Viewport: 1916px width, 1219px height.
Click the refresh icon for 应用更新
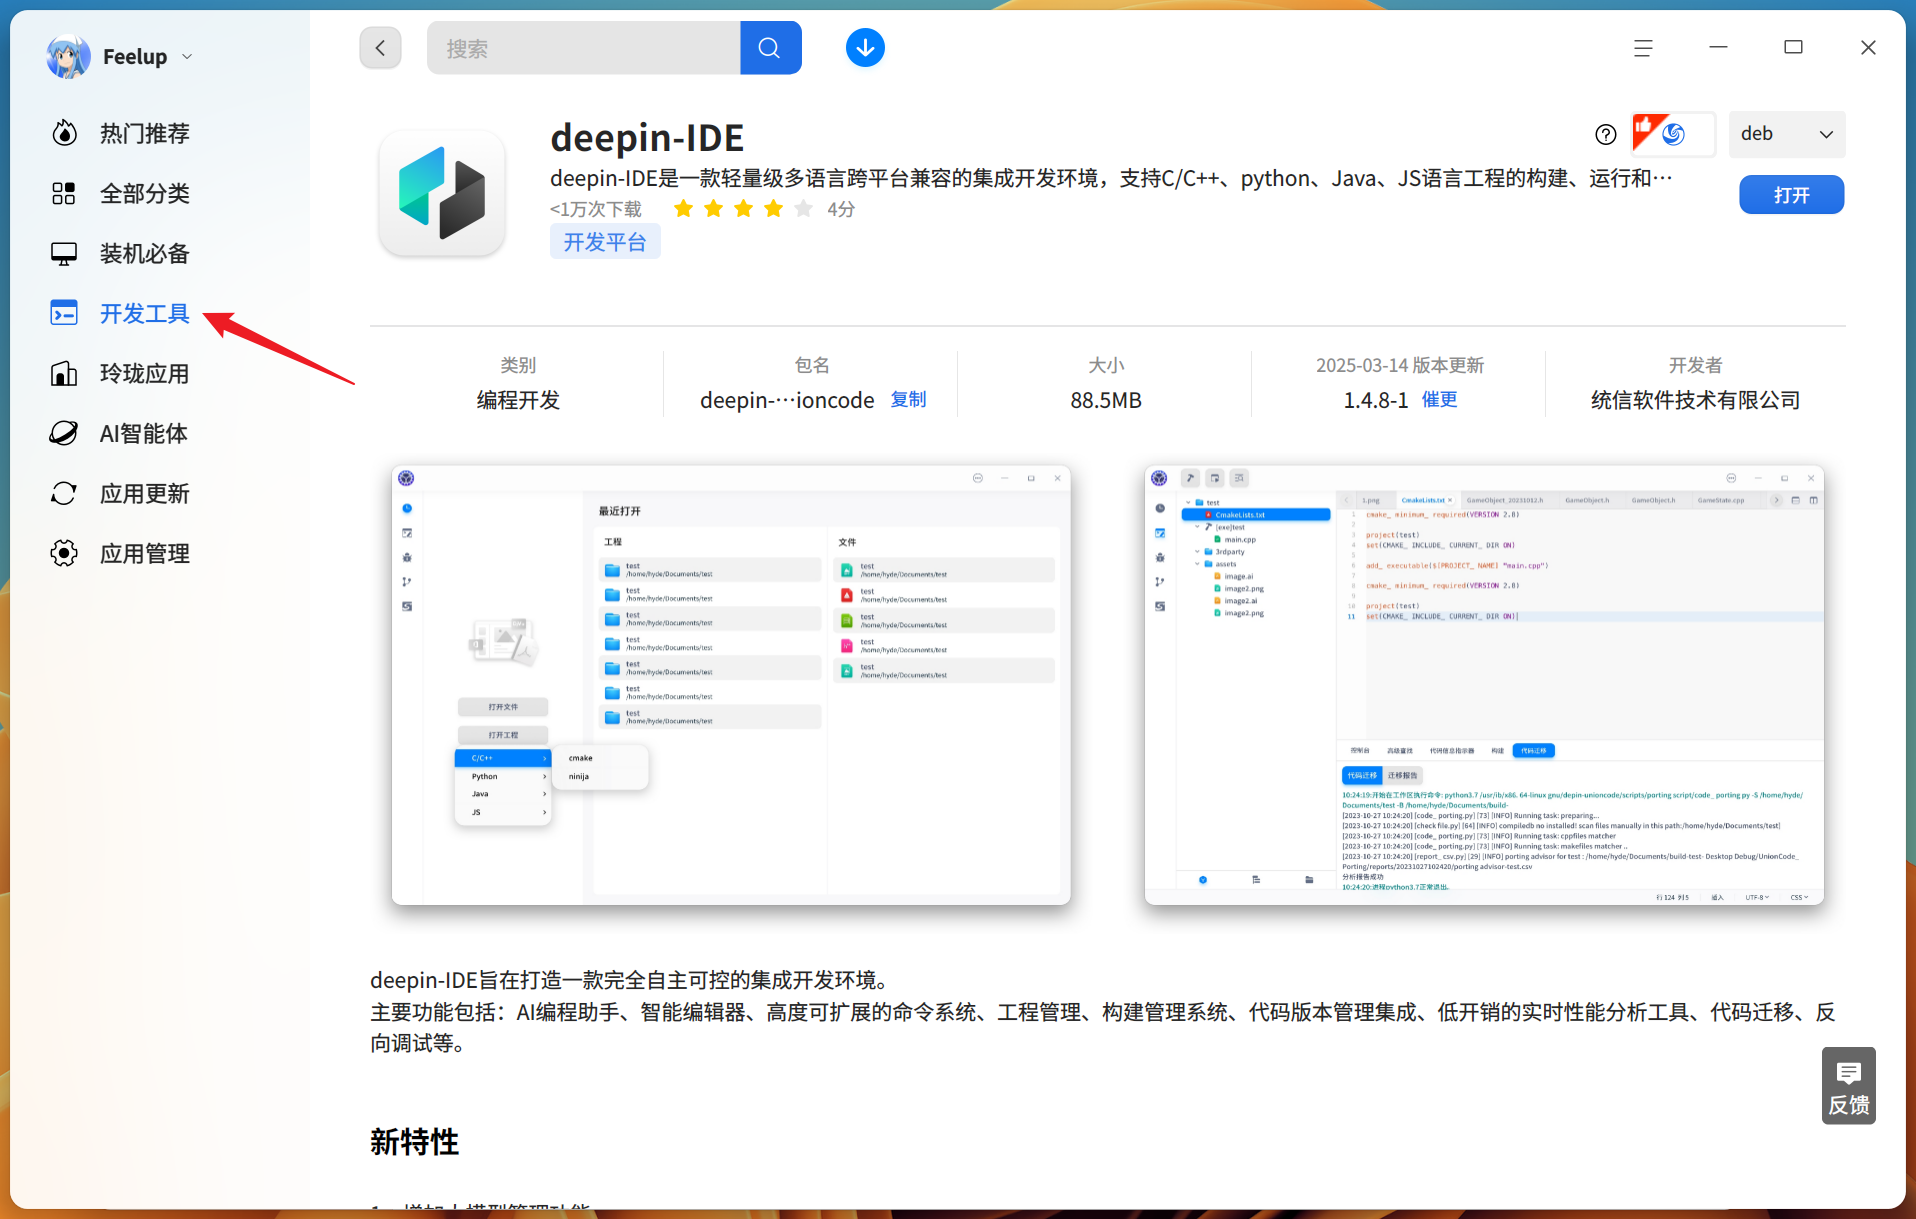[x=64, y=493]
